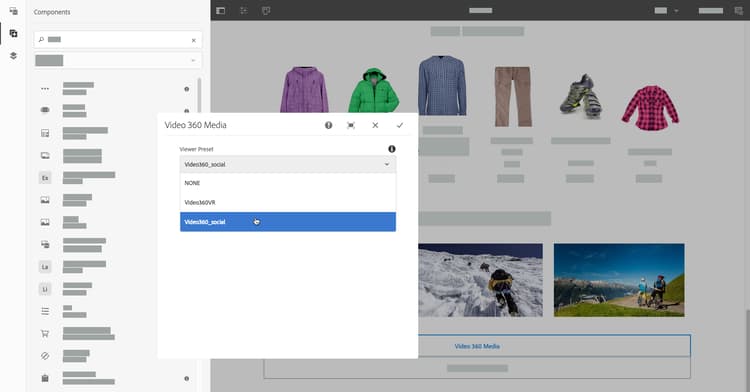Open the dialog help icon

click(328, 125)
